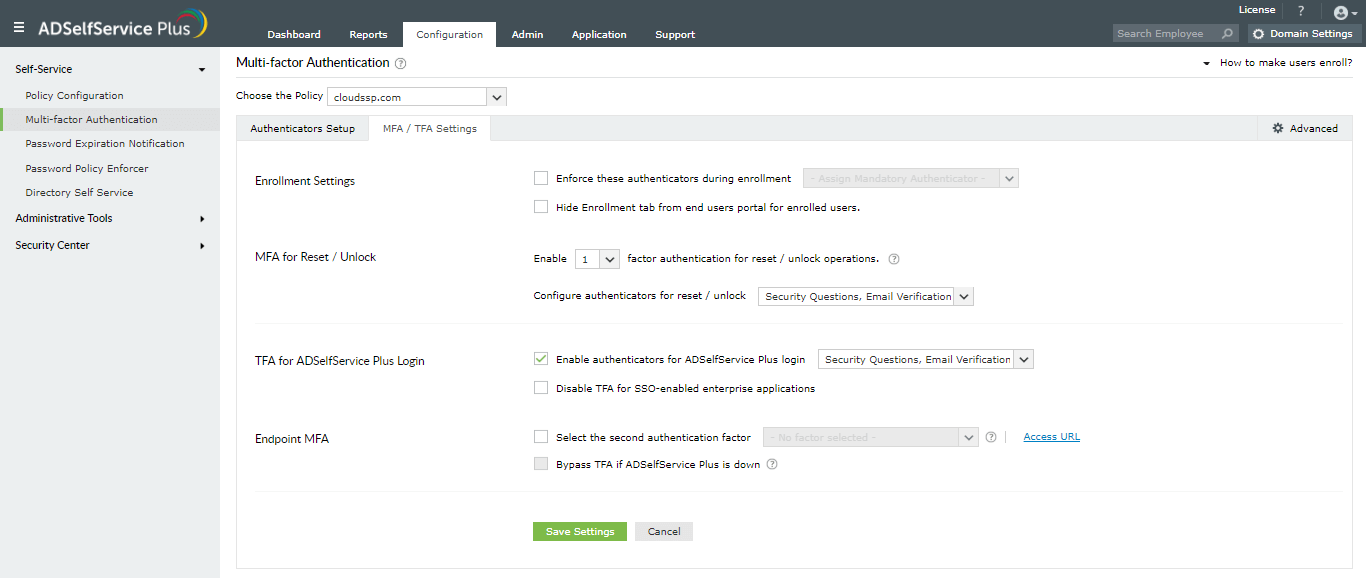The image size is (1366, 578).
Task: Click help icon beside Bypass TFA option
Action: 772,464
